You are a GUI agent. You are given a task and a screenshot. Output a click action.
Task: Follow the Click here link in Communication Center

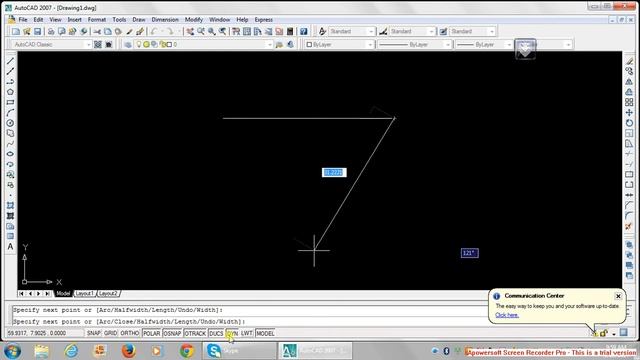pyautogui.click(x=507, y=315)
